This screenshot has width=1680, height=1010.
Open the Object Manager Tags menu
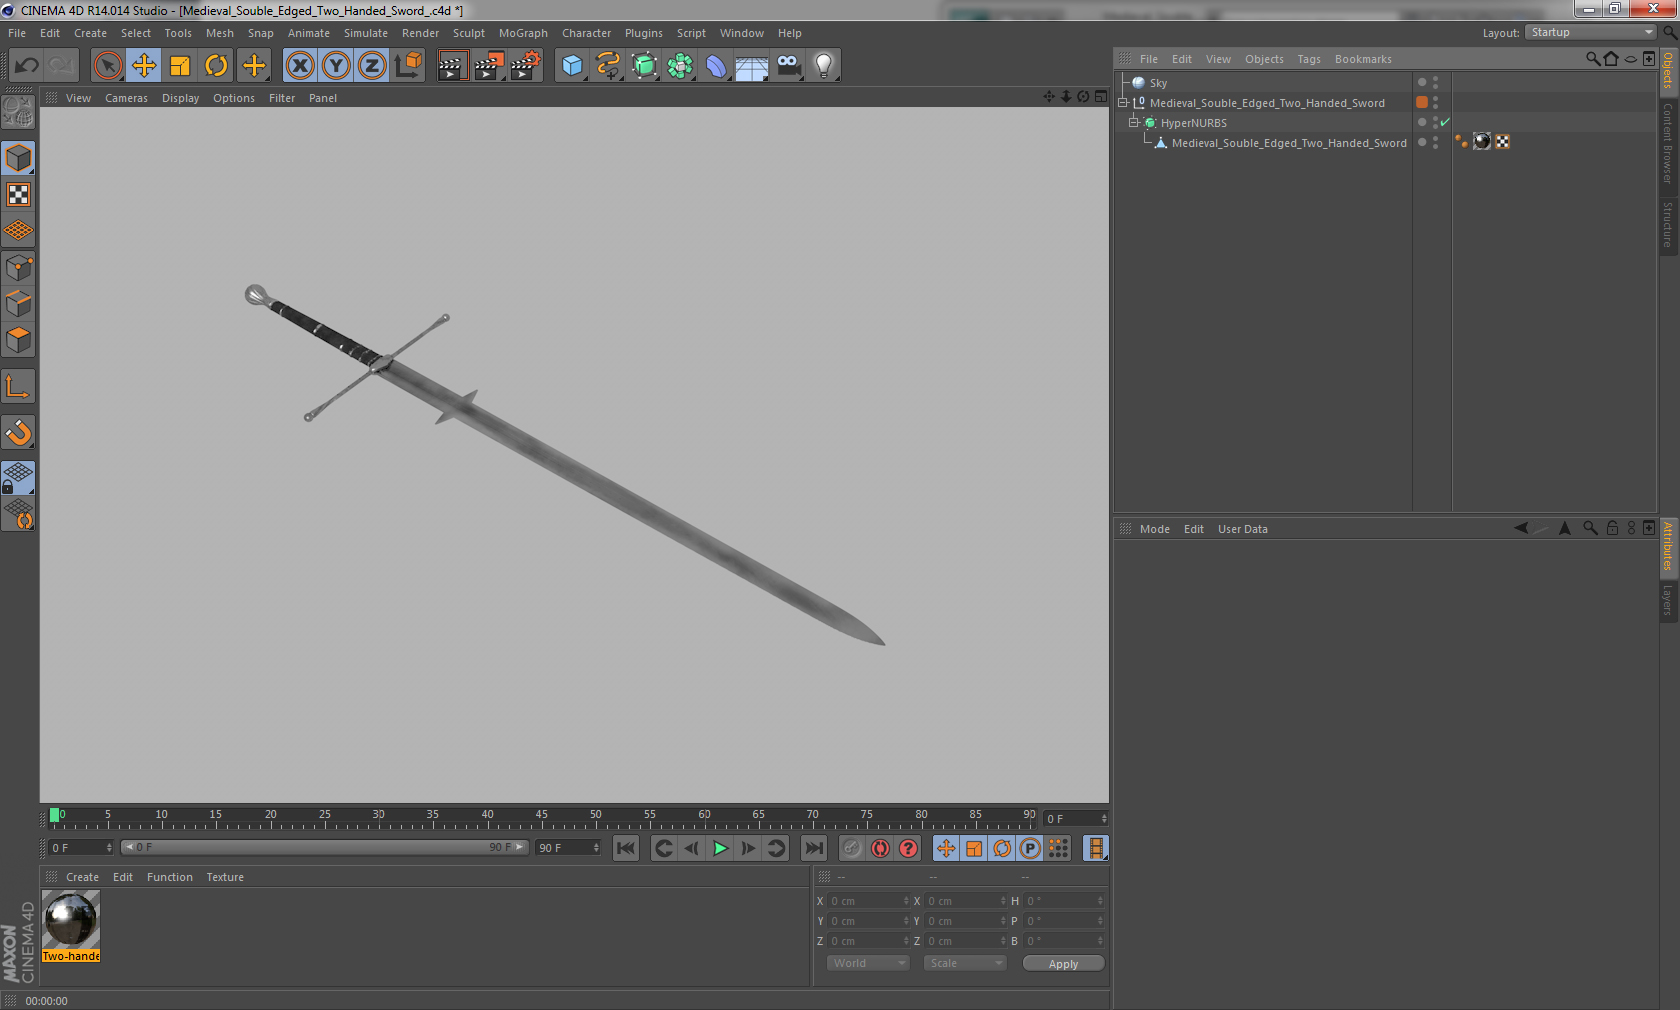pyautogui.click(x=1309, y=59)
